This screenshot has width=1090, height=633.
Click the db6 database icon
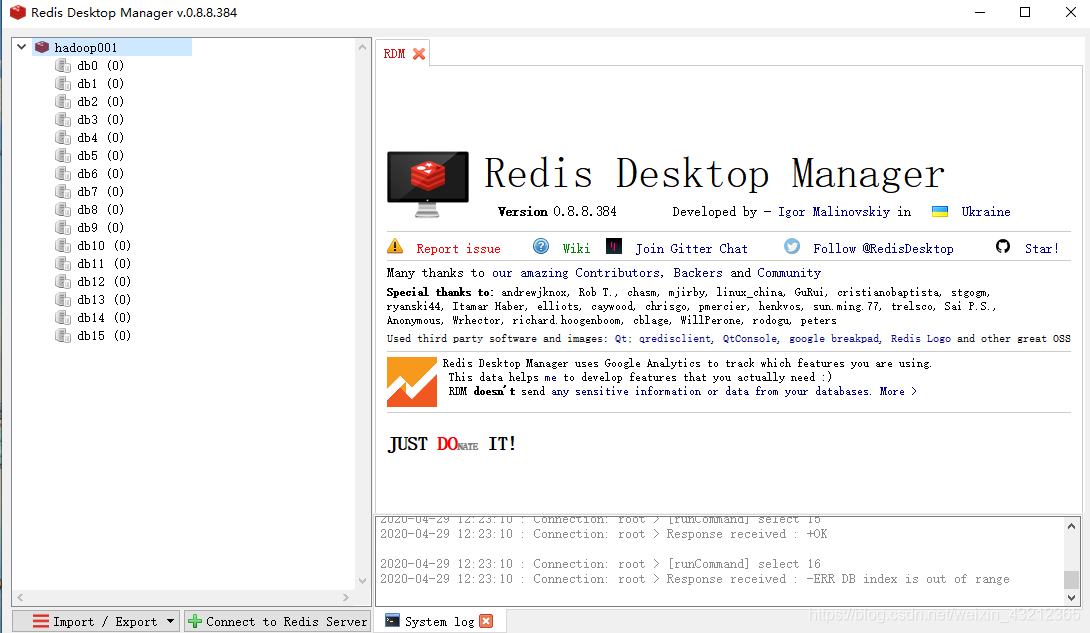[63, 174]
